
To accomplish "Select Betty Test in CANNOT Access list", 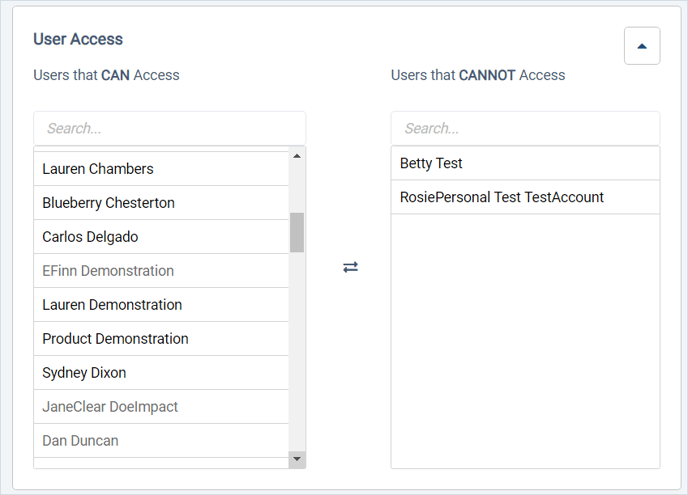I will coord(525,163).
